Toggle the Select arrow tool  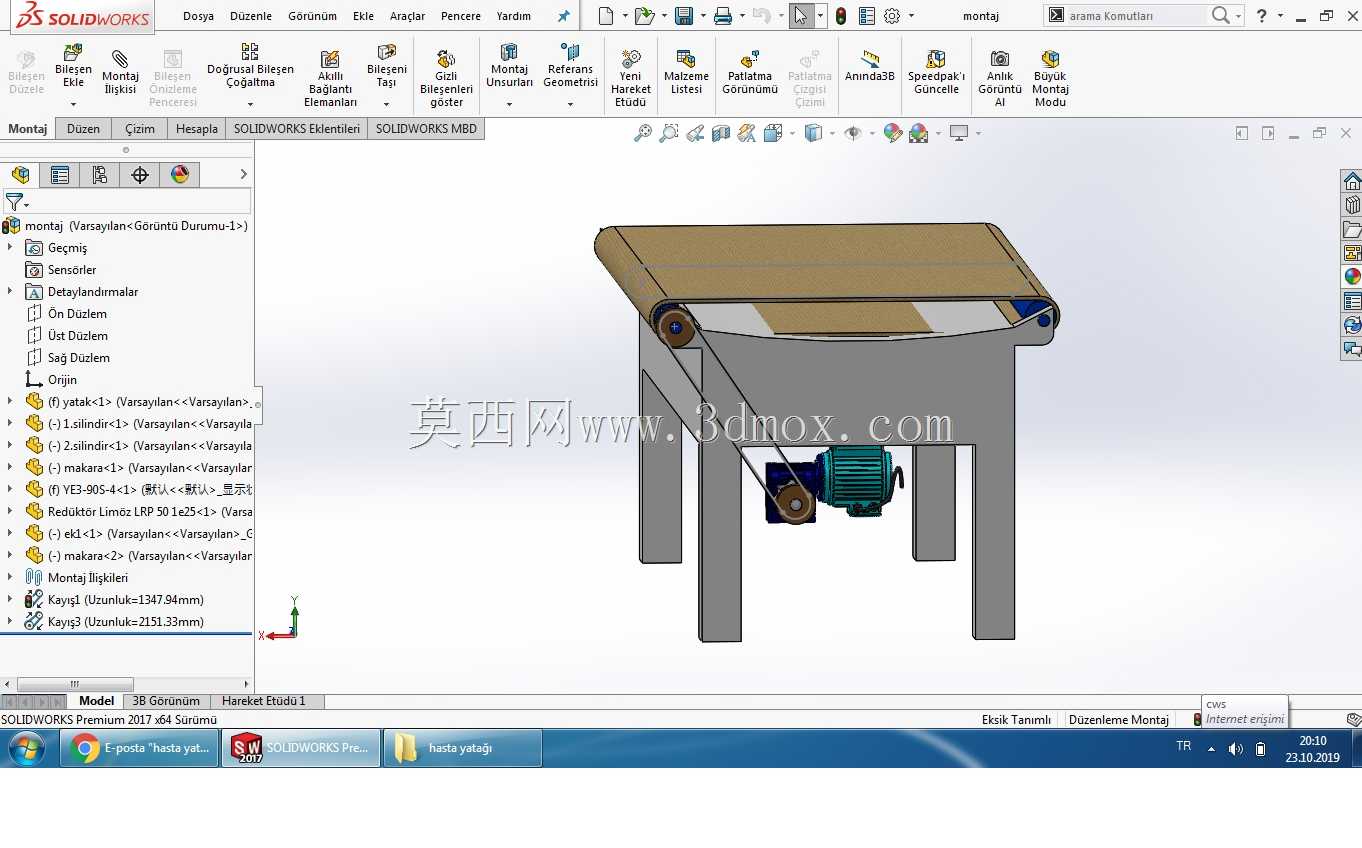pyautogui.click(x=800, y=16)
